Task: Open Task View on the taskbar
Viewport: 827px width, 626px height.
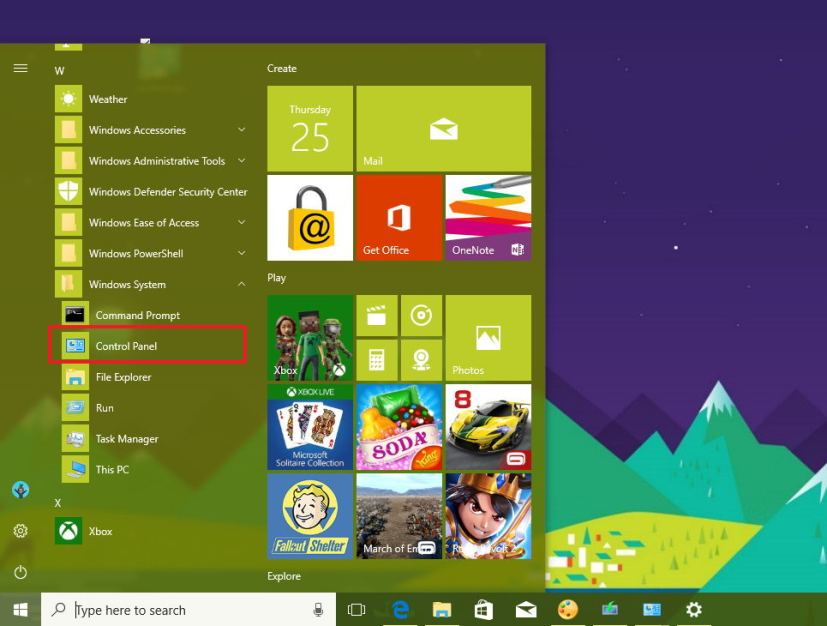Action: 357,610
